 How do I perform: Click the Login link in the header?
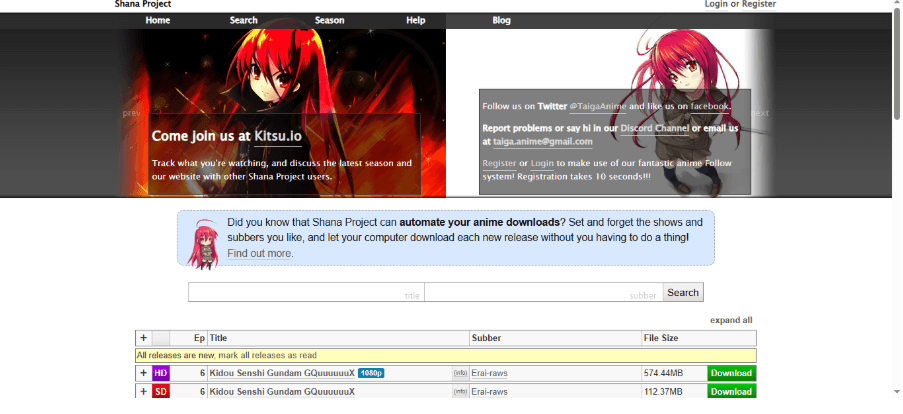716,4
